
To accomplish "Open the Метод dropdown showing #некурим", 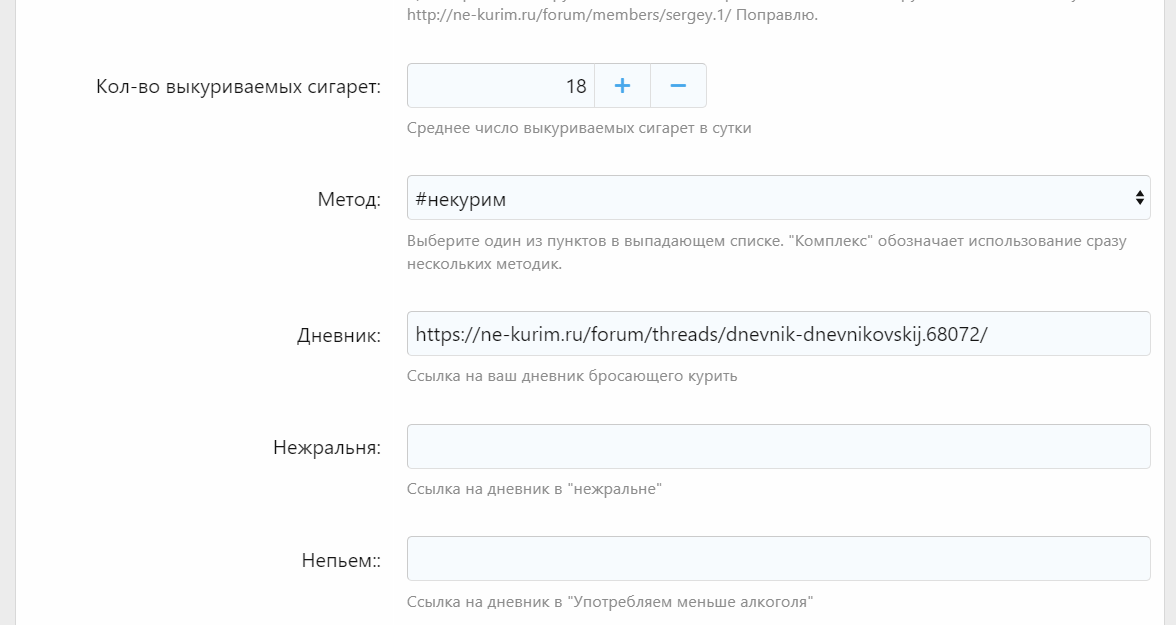I will pos(770,198).
